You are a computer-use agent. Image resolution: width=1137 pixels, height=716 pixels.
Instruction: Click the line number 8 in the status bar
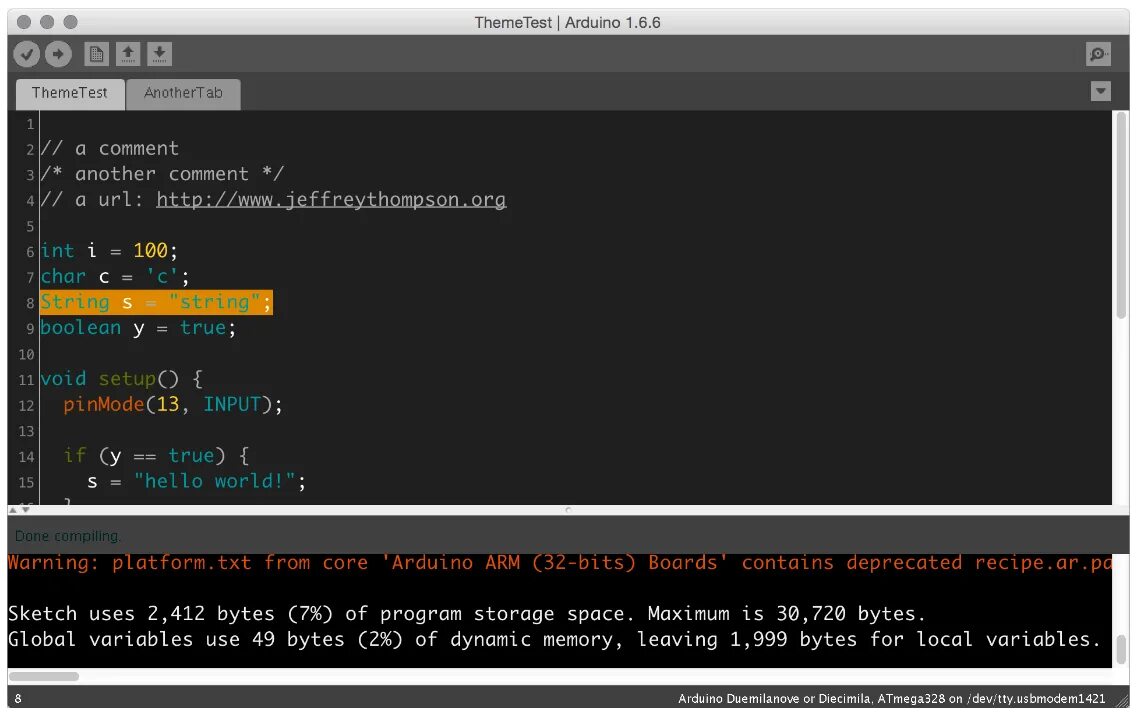coord(18,699)
